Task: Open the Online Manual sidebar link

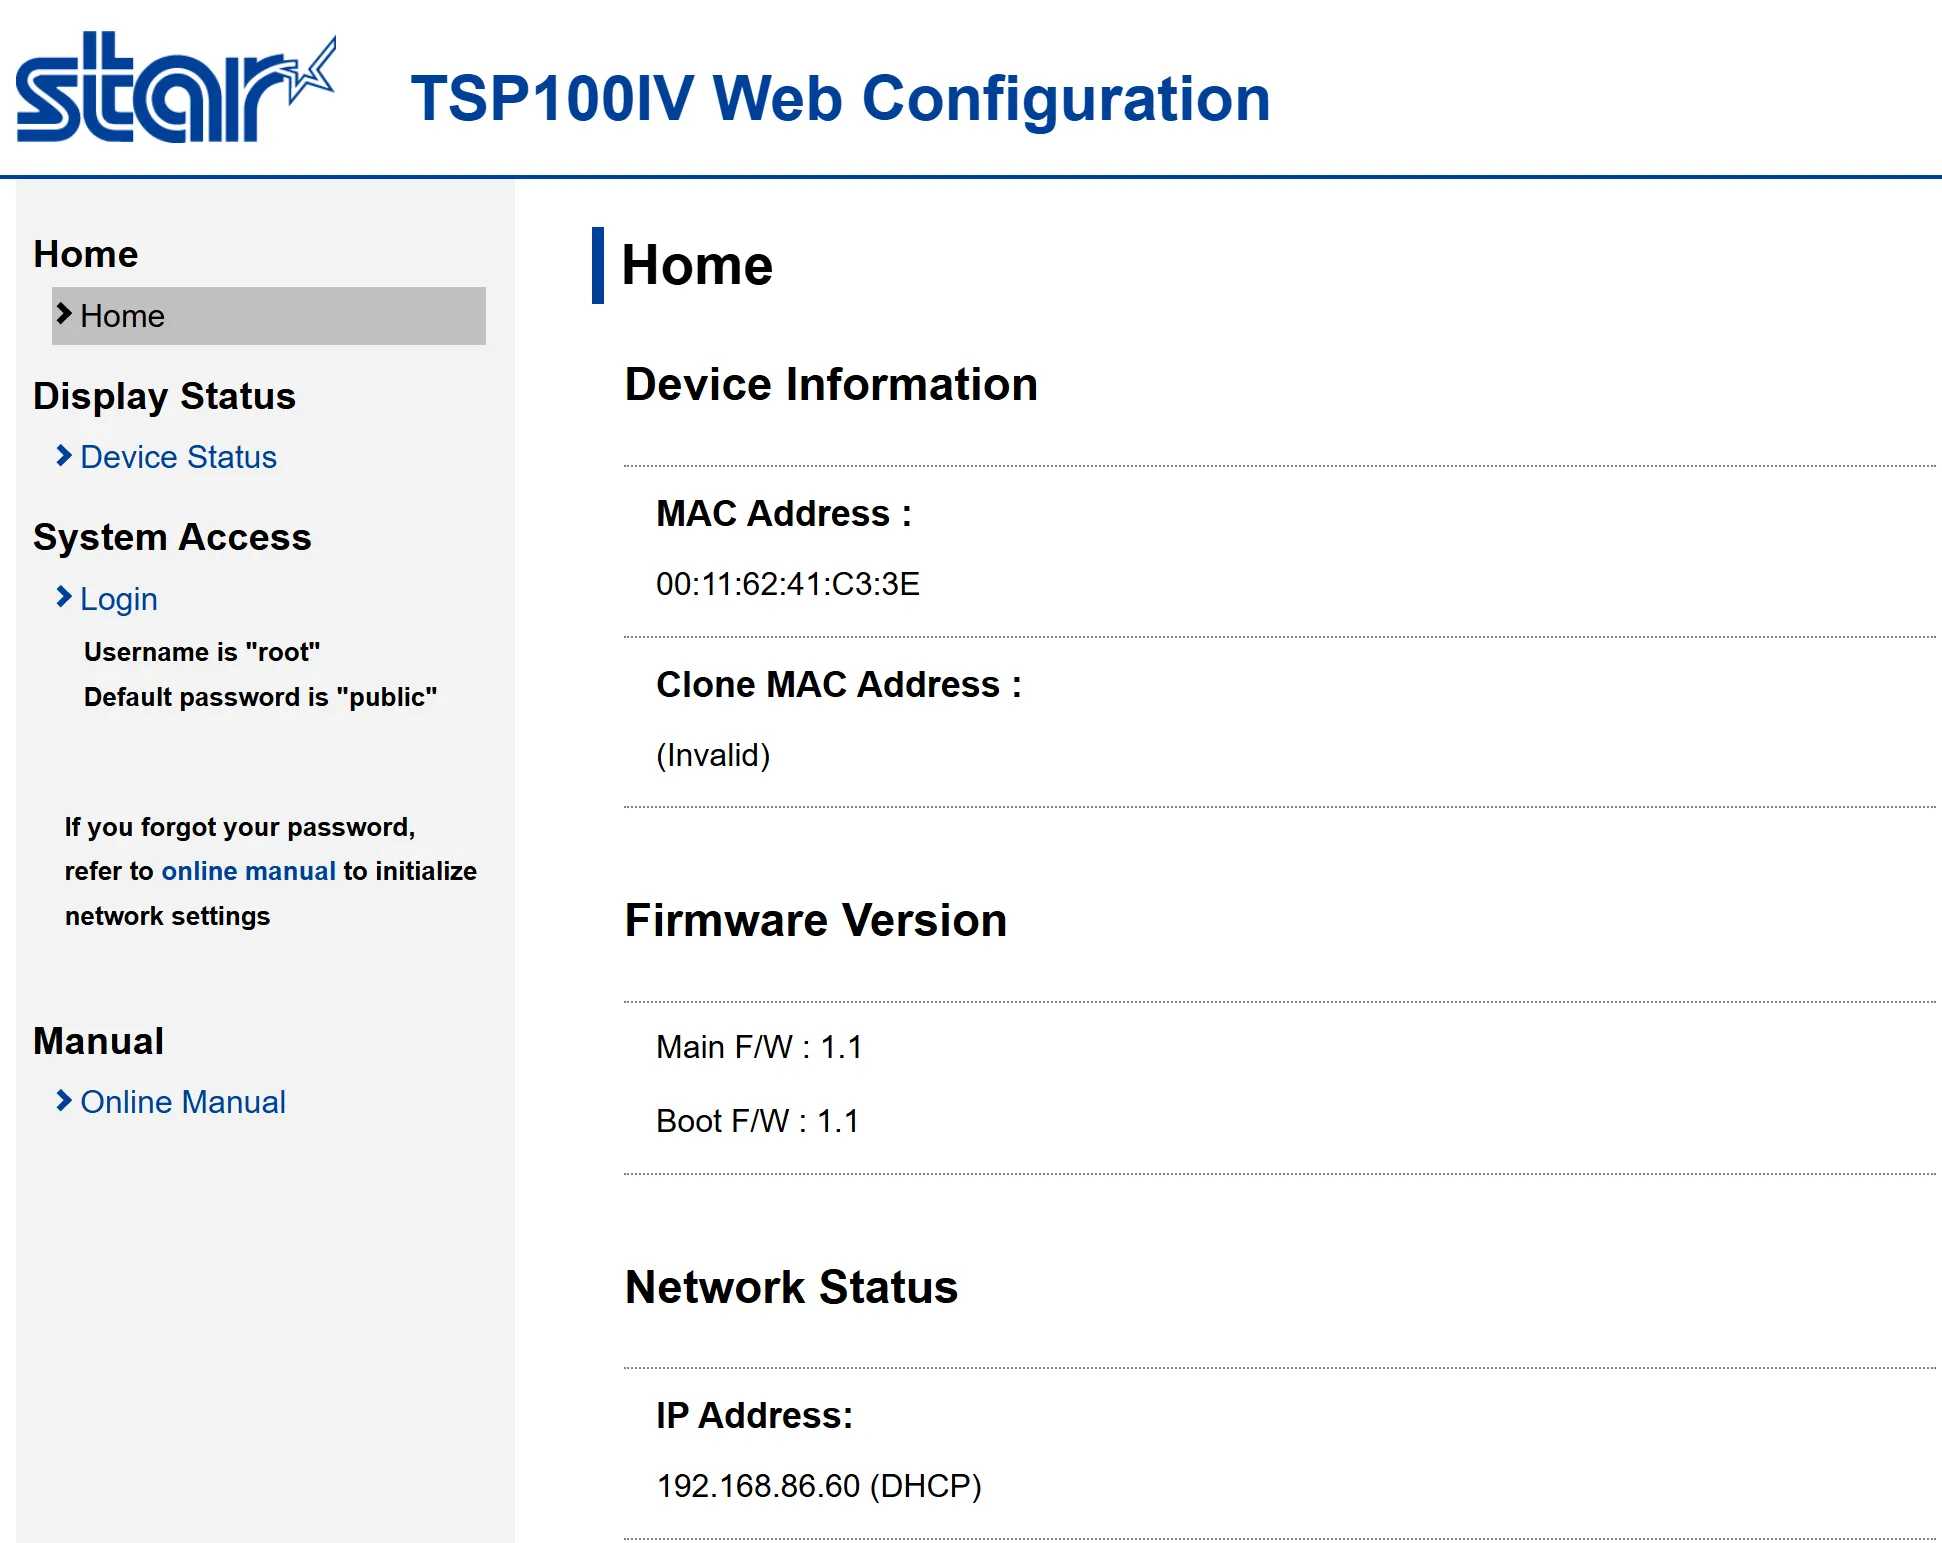Action: (x=183, y=1102)
